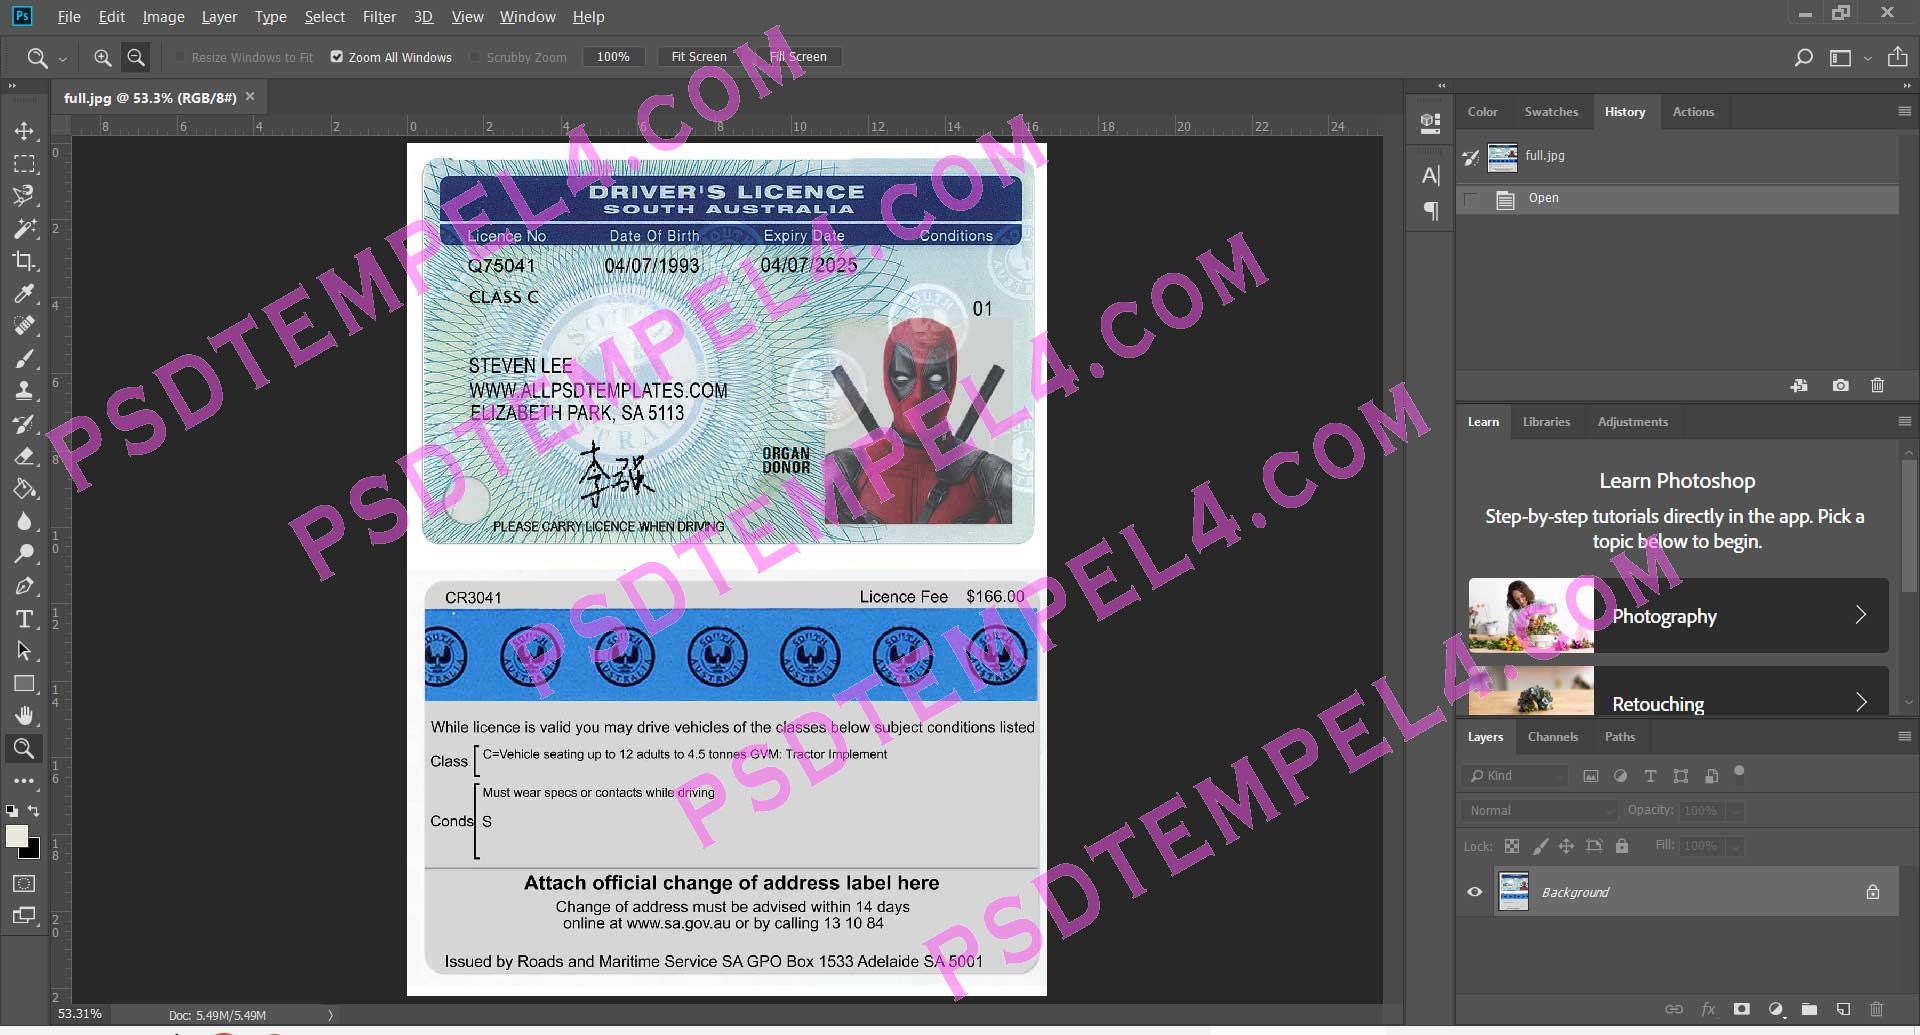Viewport: 1920px width, 1035px height.
Task: Click the foreground color swatch
Action: pyautogui.click(x=17, y=837)
